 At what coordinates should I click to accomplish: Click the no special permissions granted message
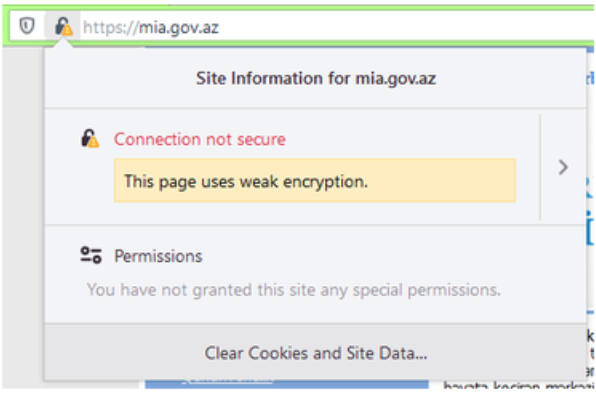(293, 290)
